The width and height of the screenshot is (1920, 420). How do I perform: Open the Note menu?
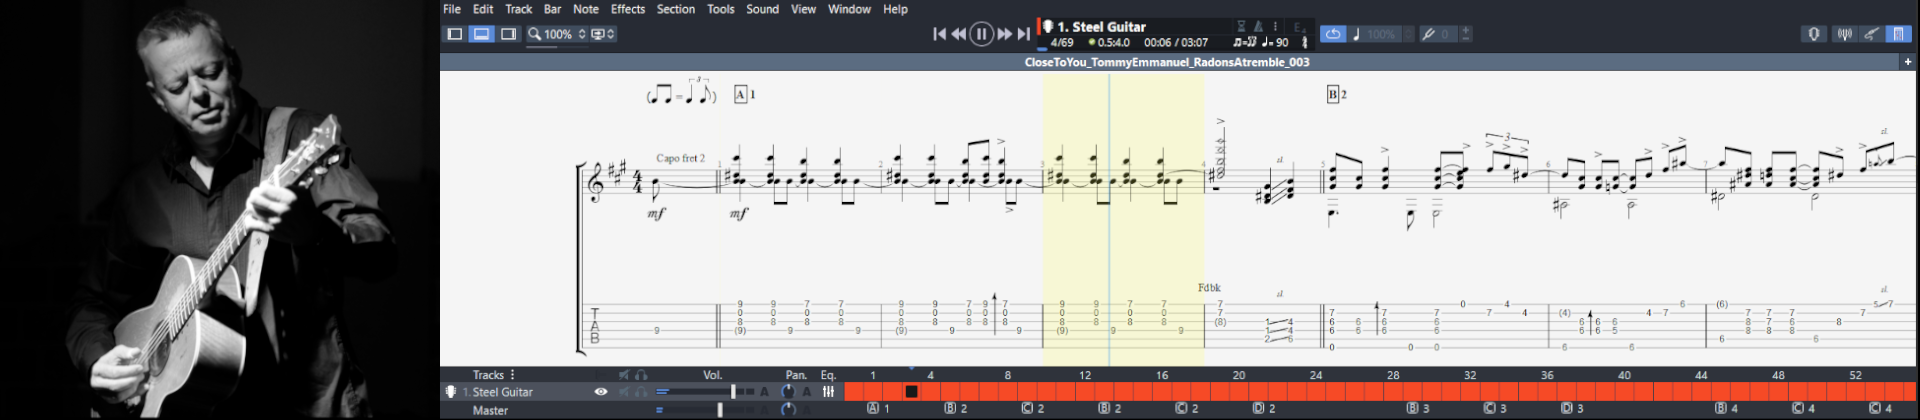click(x=586, y=9)
